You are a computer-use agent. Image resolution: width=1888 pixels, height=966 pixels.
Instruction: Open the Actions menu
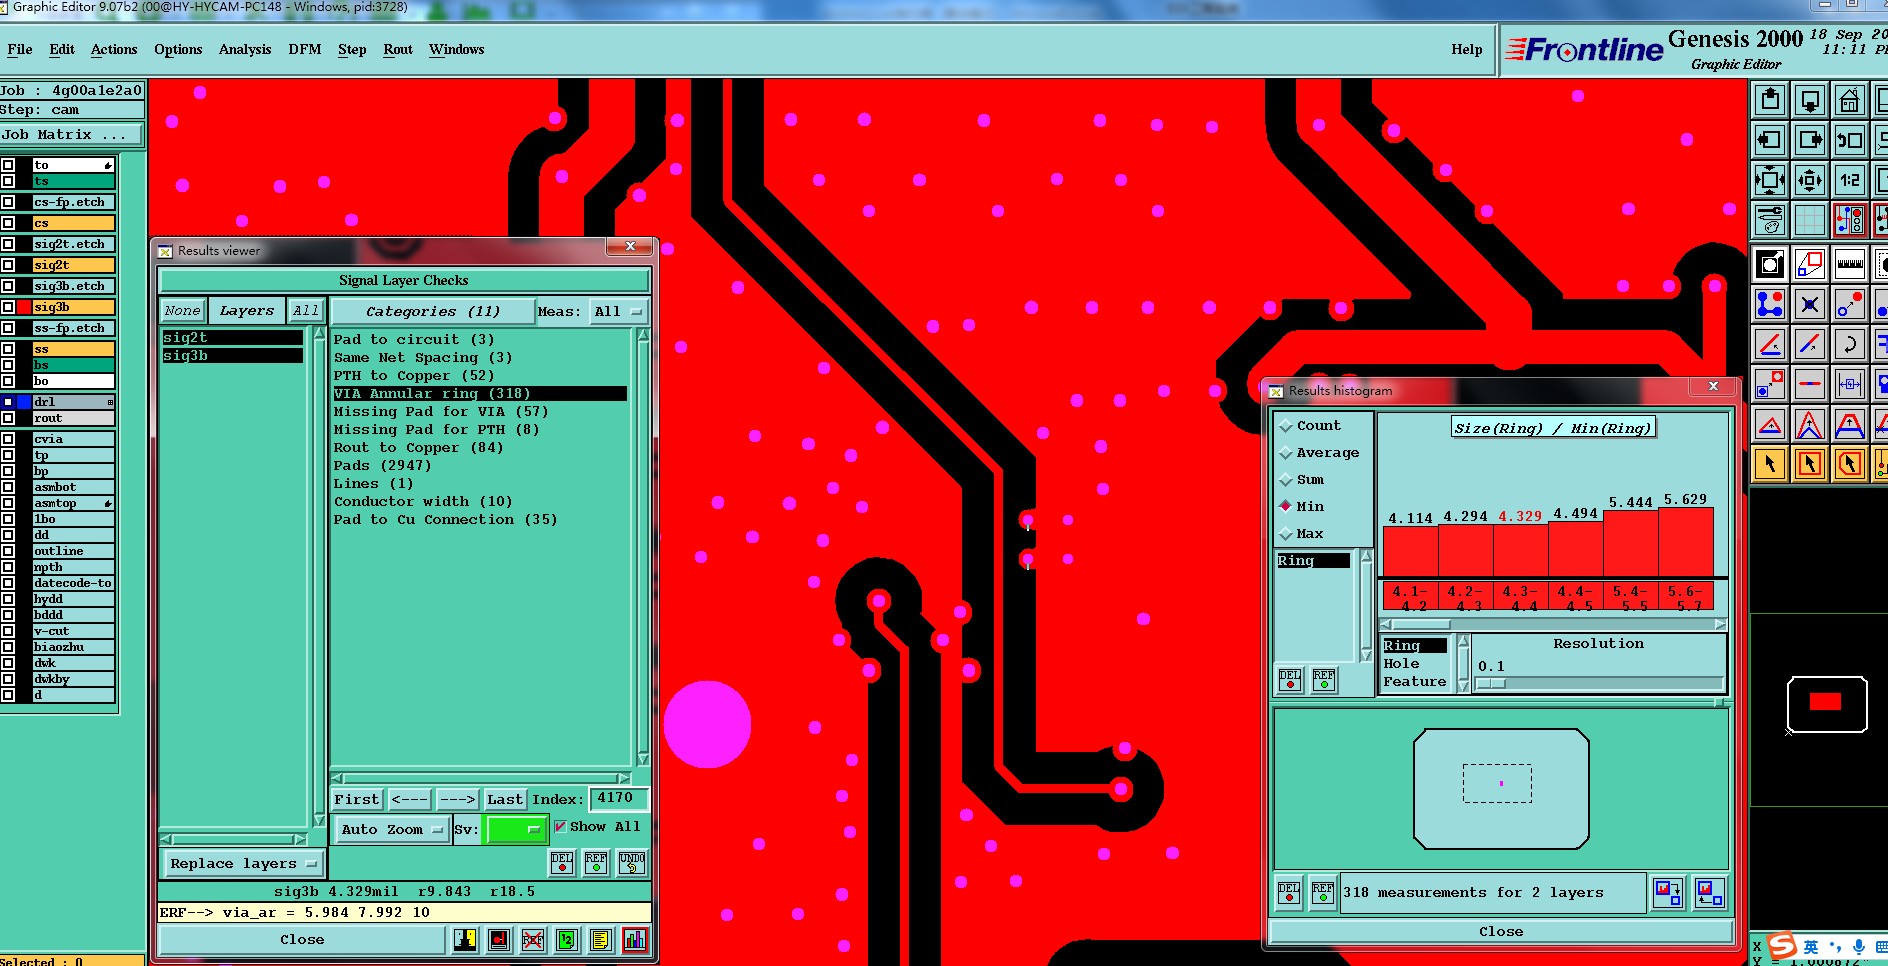[114, 49]
